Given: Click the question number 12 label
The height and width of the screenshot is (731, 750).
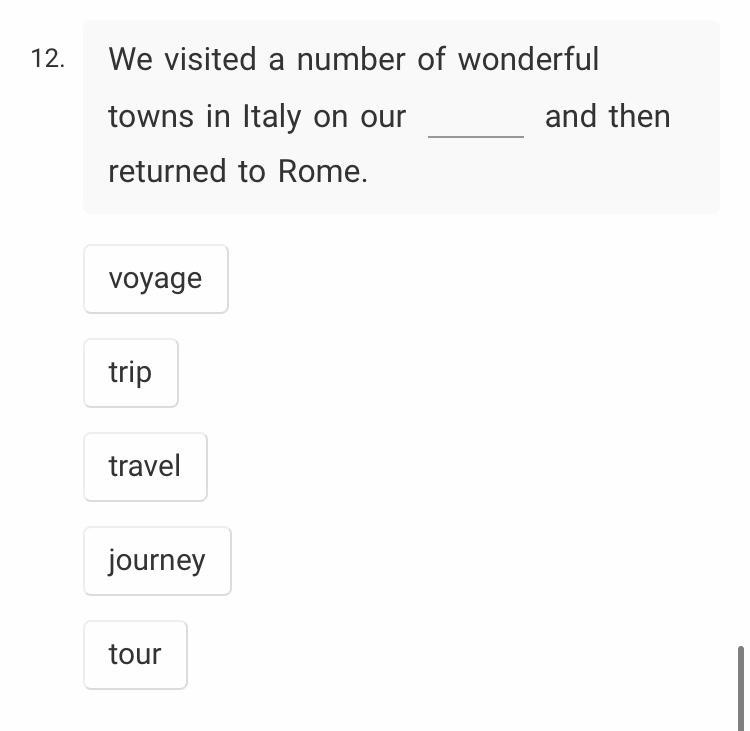Looking at the screenshot, I should coord(47,59).
